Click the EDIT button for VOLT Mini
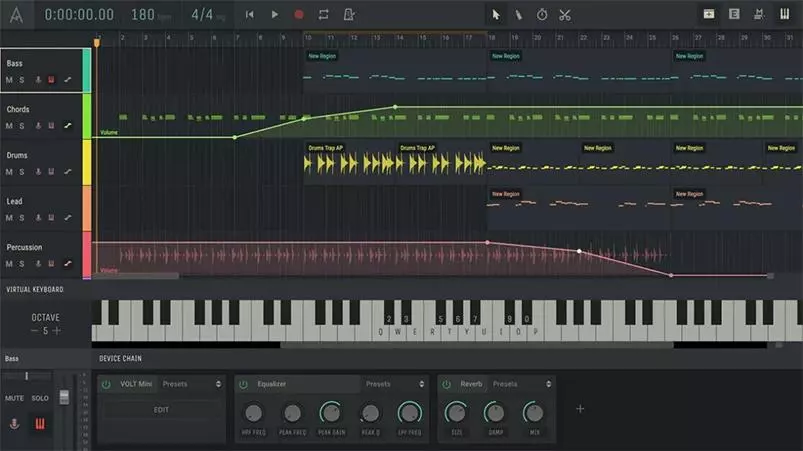The width and height of the screenshot is (803, 451). click(x=161, y=410)
